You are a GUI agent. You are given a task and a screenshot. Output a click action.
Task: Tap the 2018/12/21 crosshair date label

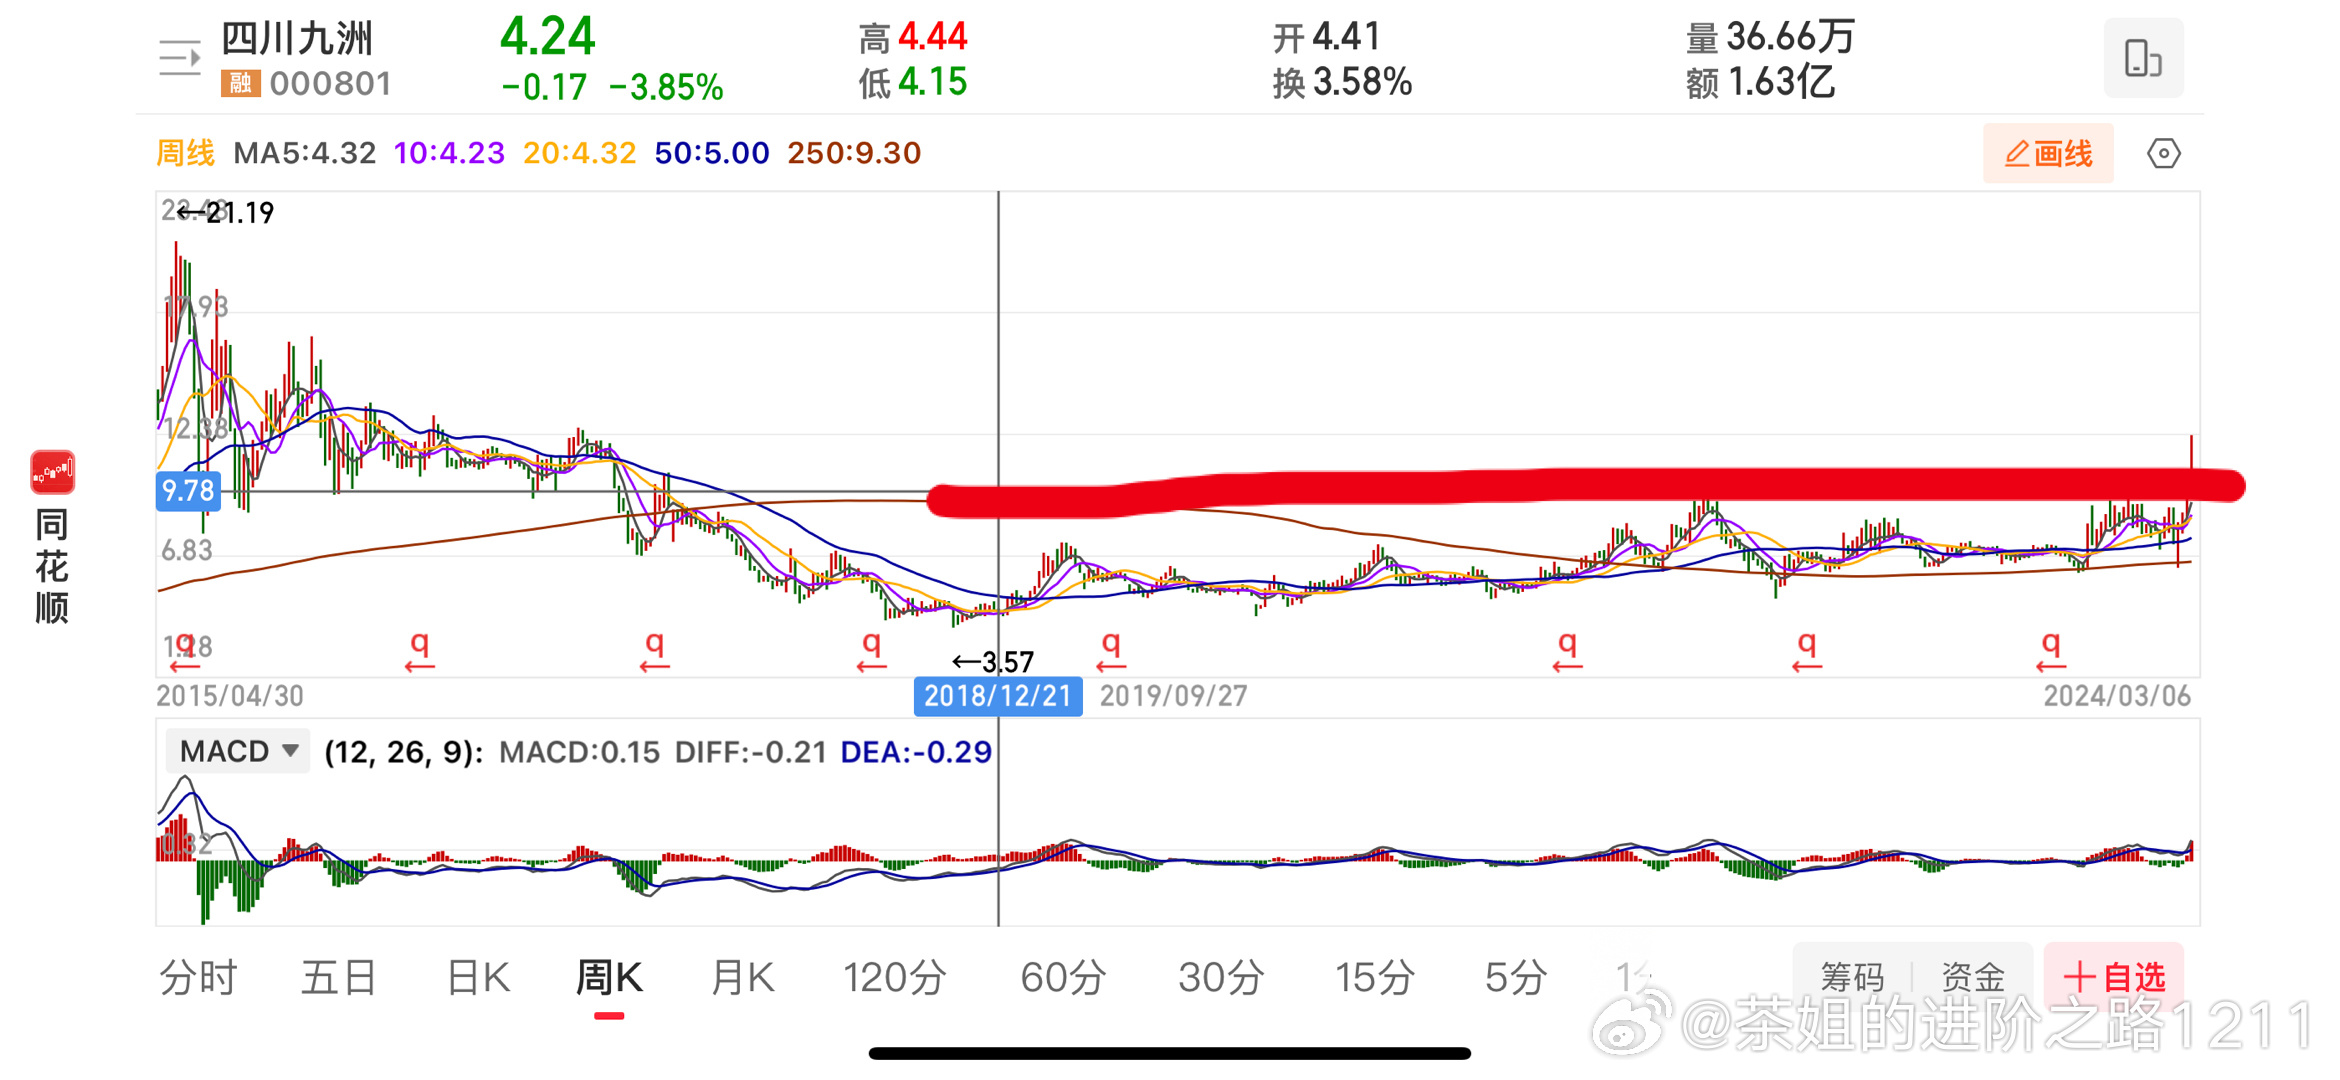(x=998, y=696)
